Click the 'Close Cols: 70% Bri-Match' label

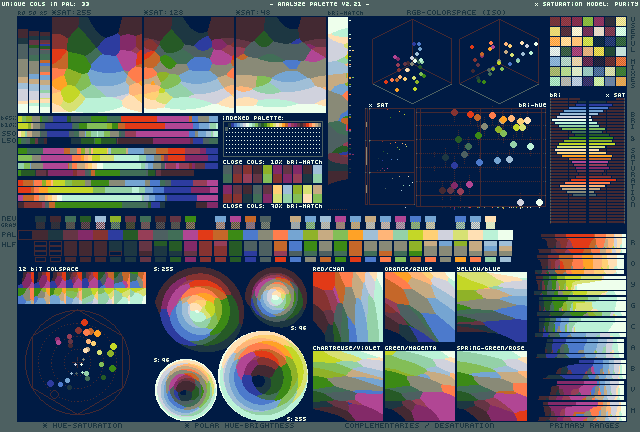coord(272,206)
